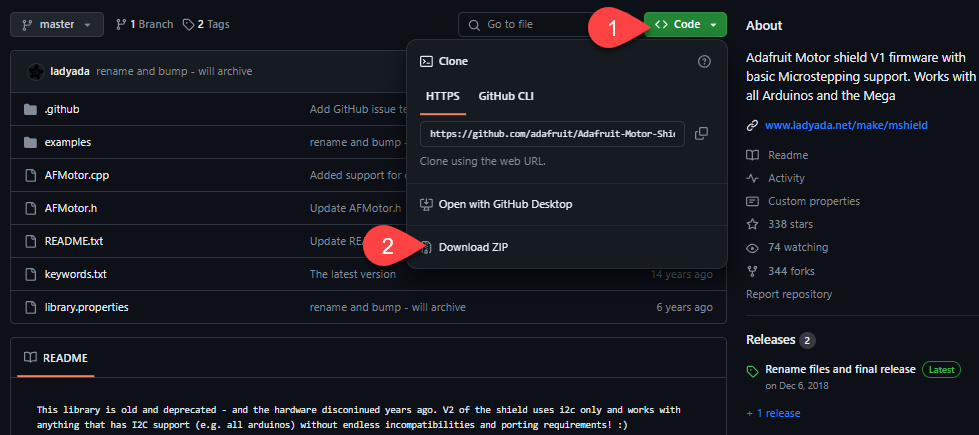Image resolution: width=979 pixels, height=435 pixels.
Task: Open 'The latest version' commit message
Action: coord(353,274)
